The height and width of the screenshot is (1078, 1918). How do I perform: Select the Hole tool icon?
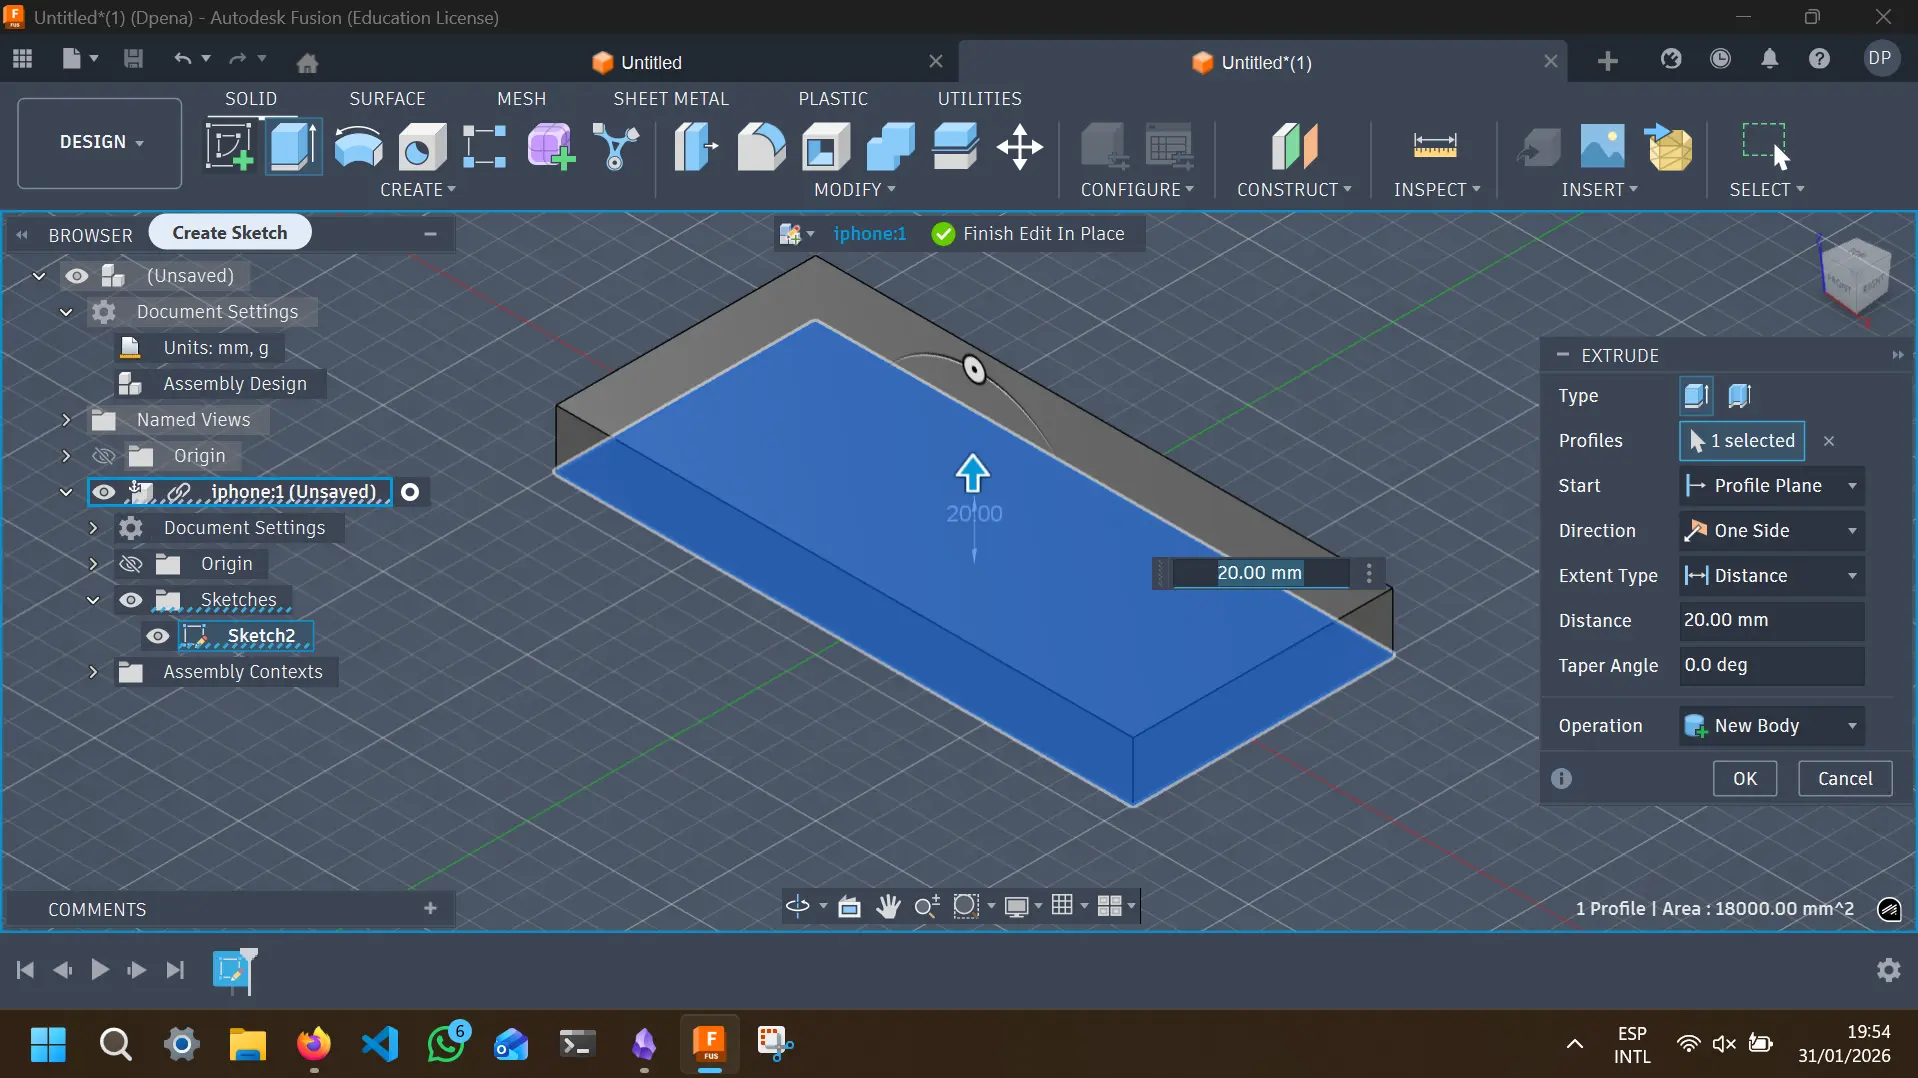click(x=422, y=146)
